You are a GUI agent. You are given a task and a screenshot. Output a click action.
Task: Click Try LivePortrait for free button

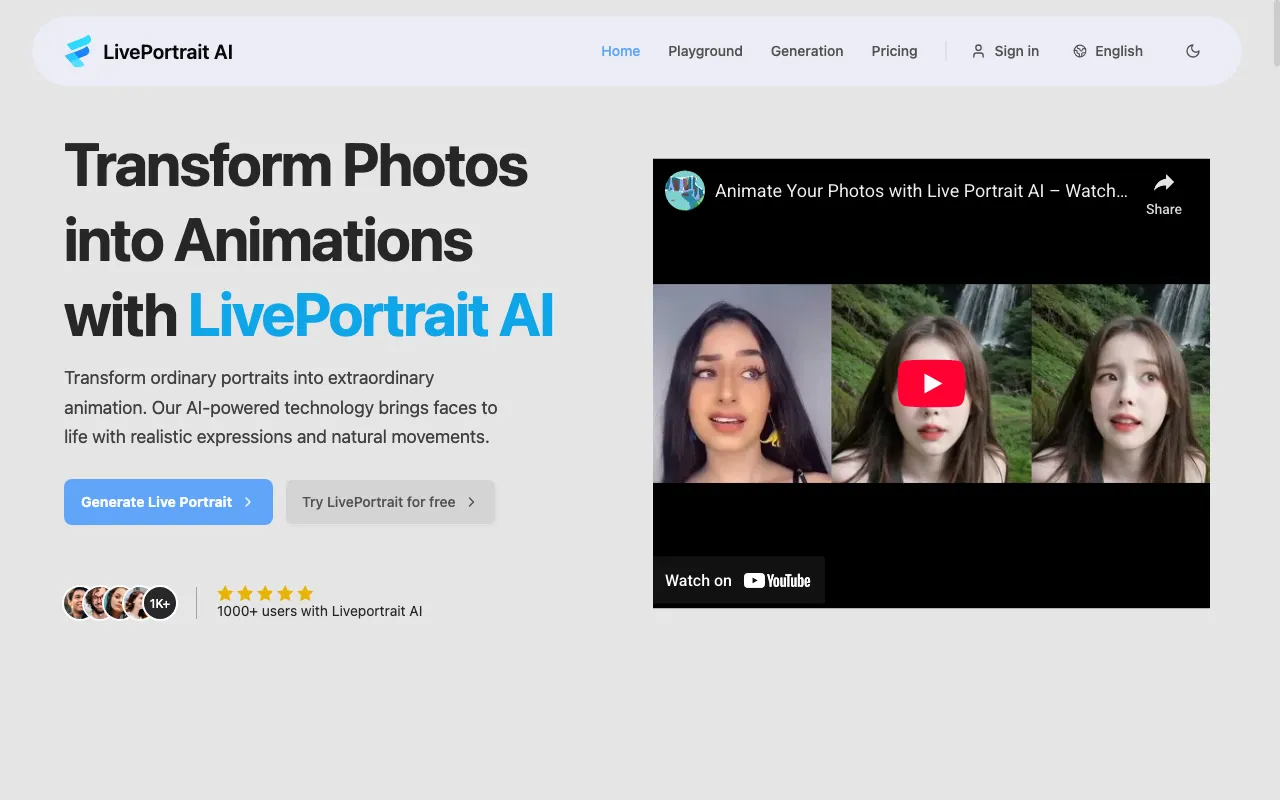pyautogui.click(x=390, y=502)
